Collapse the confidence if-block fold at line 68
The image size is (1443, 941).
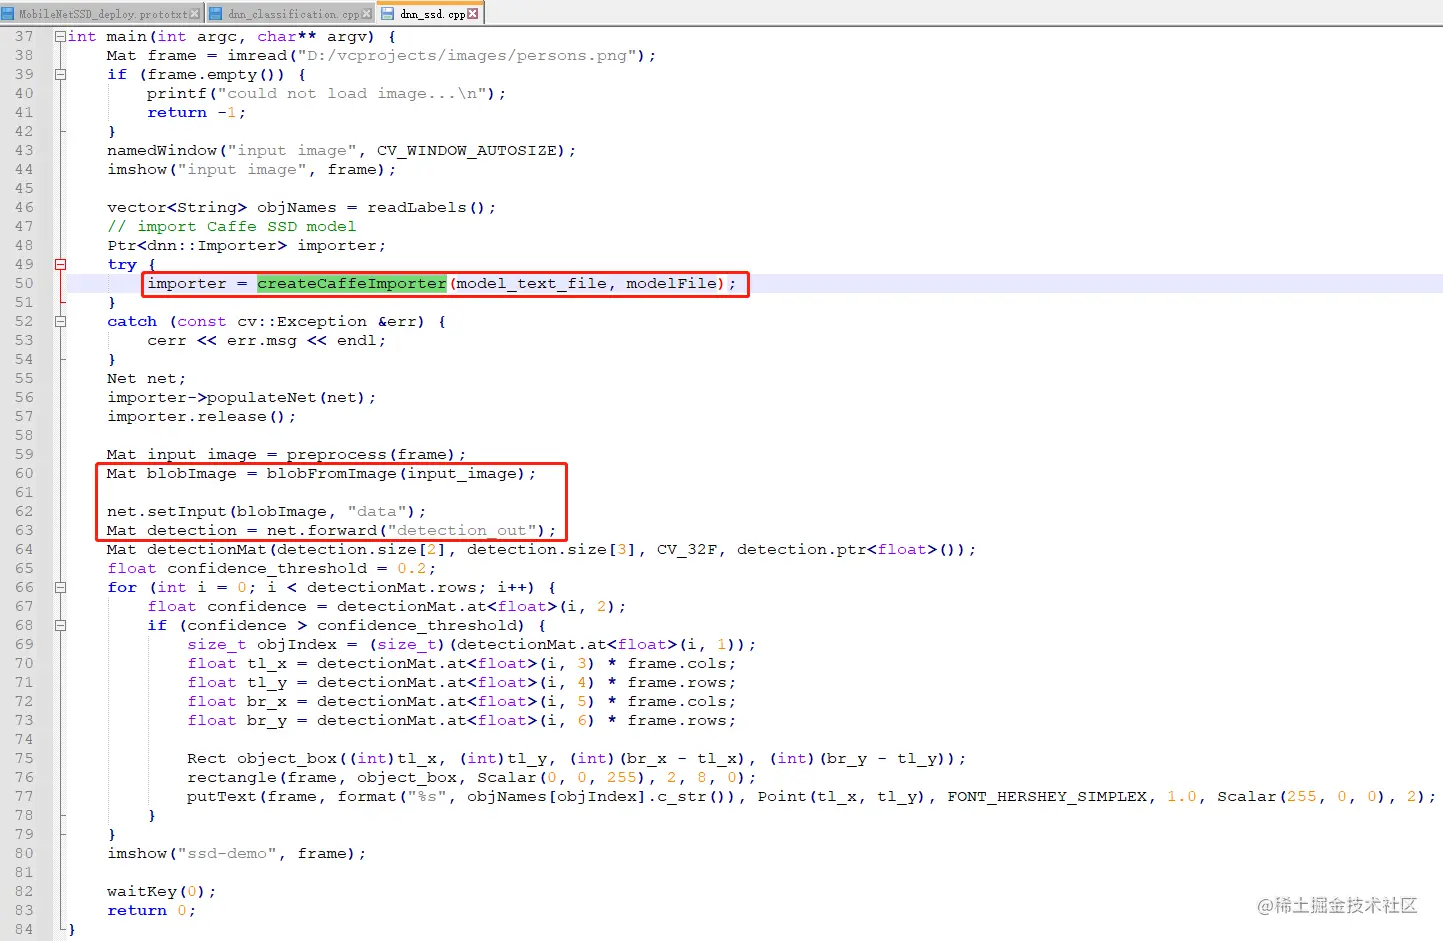coord(60,625)
